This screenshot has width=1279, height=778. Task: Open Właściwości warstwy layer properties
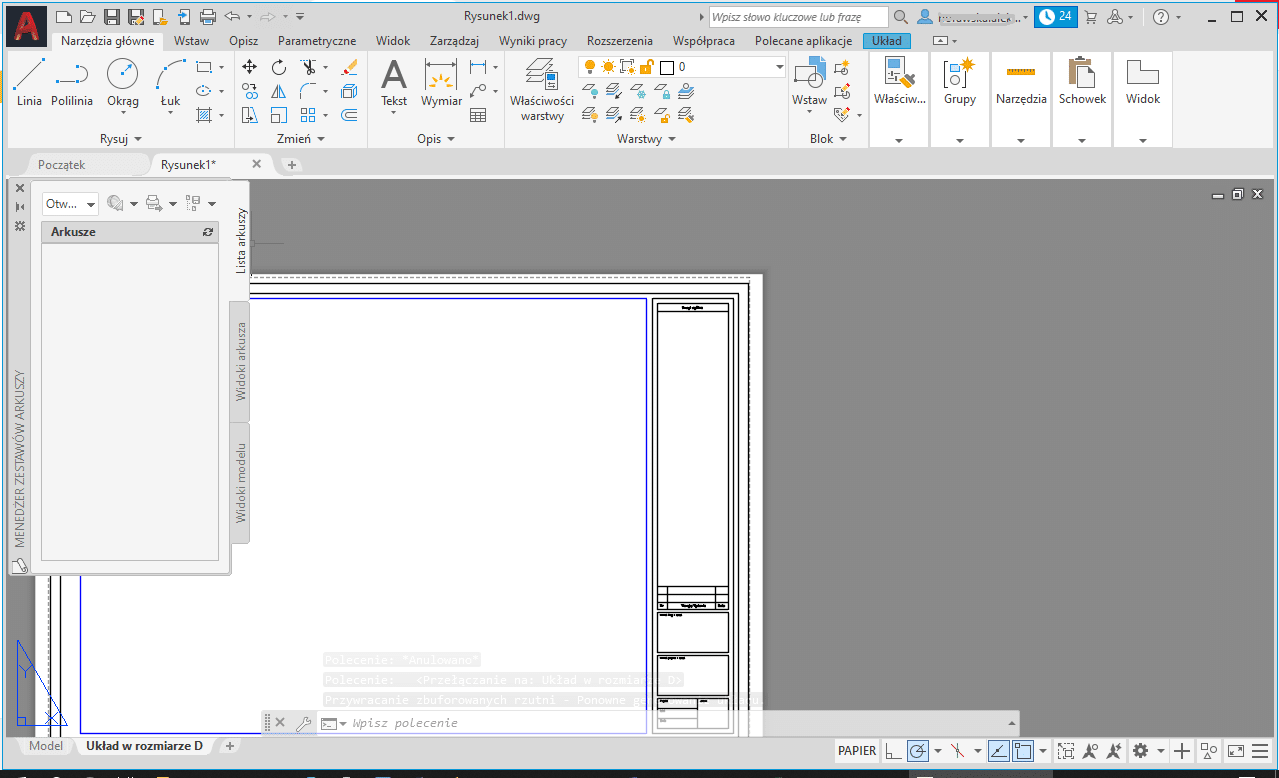(542, 90)
